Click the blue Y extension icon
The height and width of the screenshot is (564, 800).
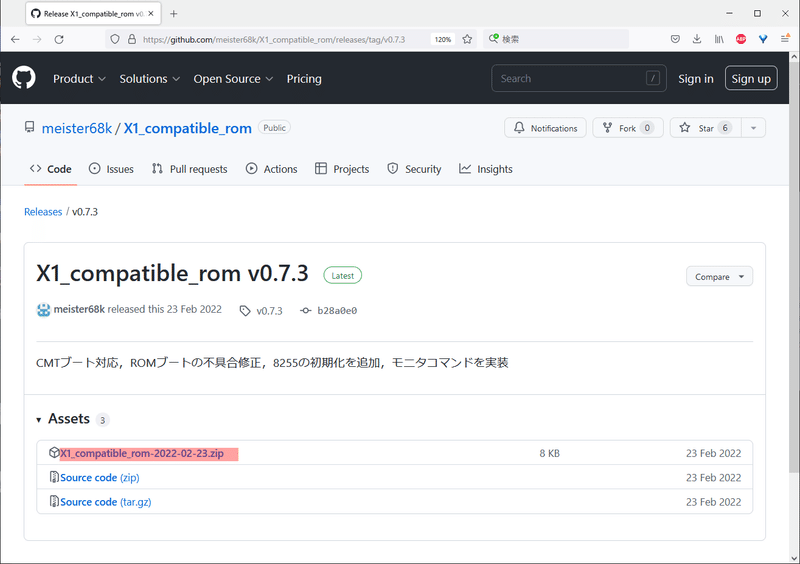click(763, 39)
